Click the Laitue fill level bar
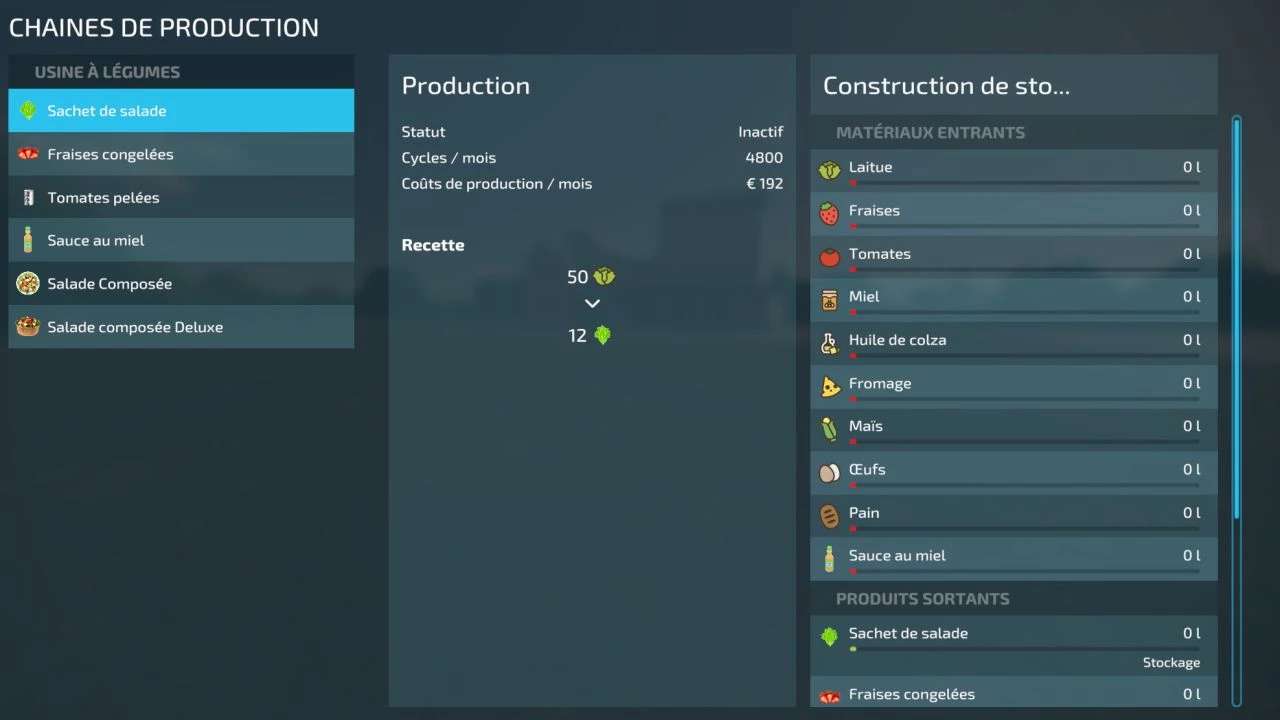The width and height of the screenshot is (1280, 720). pos(1024,183)
